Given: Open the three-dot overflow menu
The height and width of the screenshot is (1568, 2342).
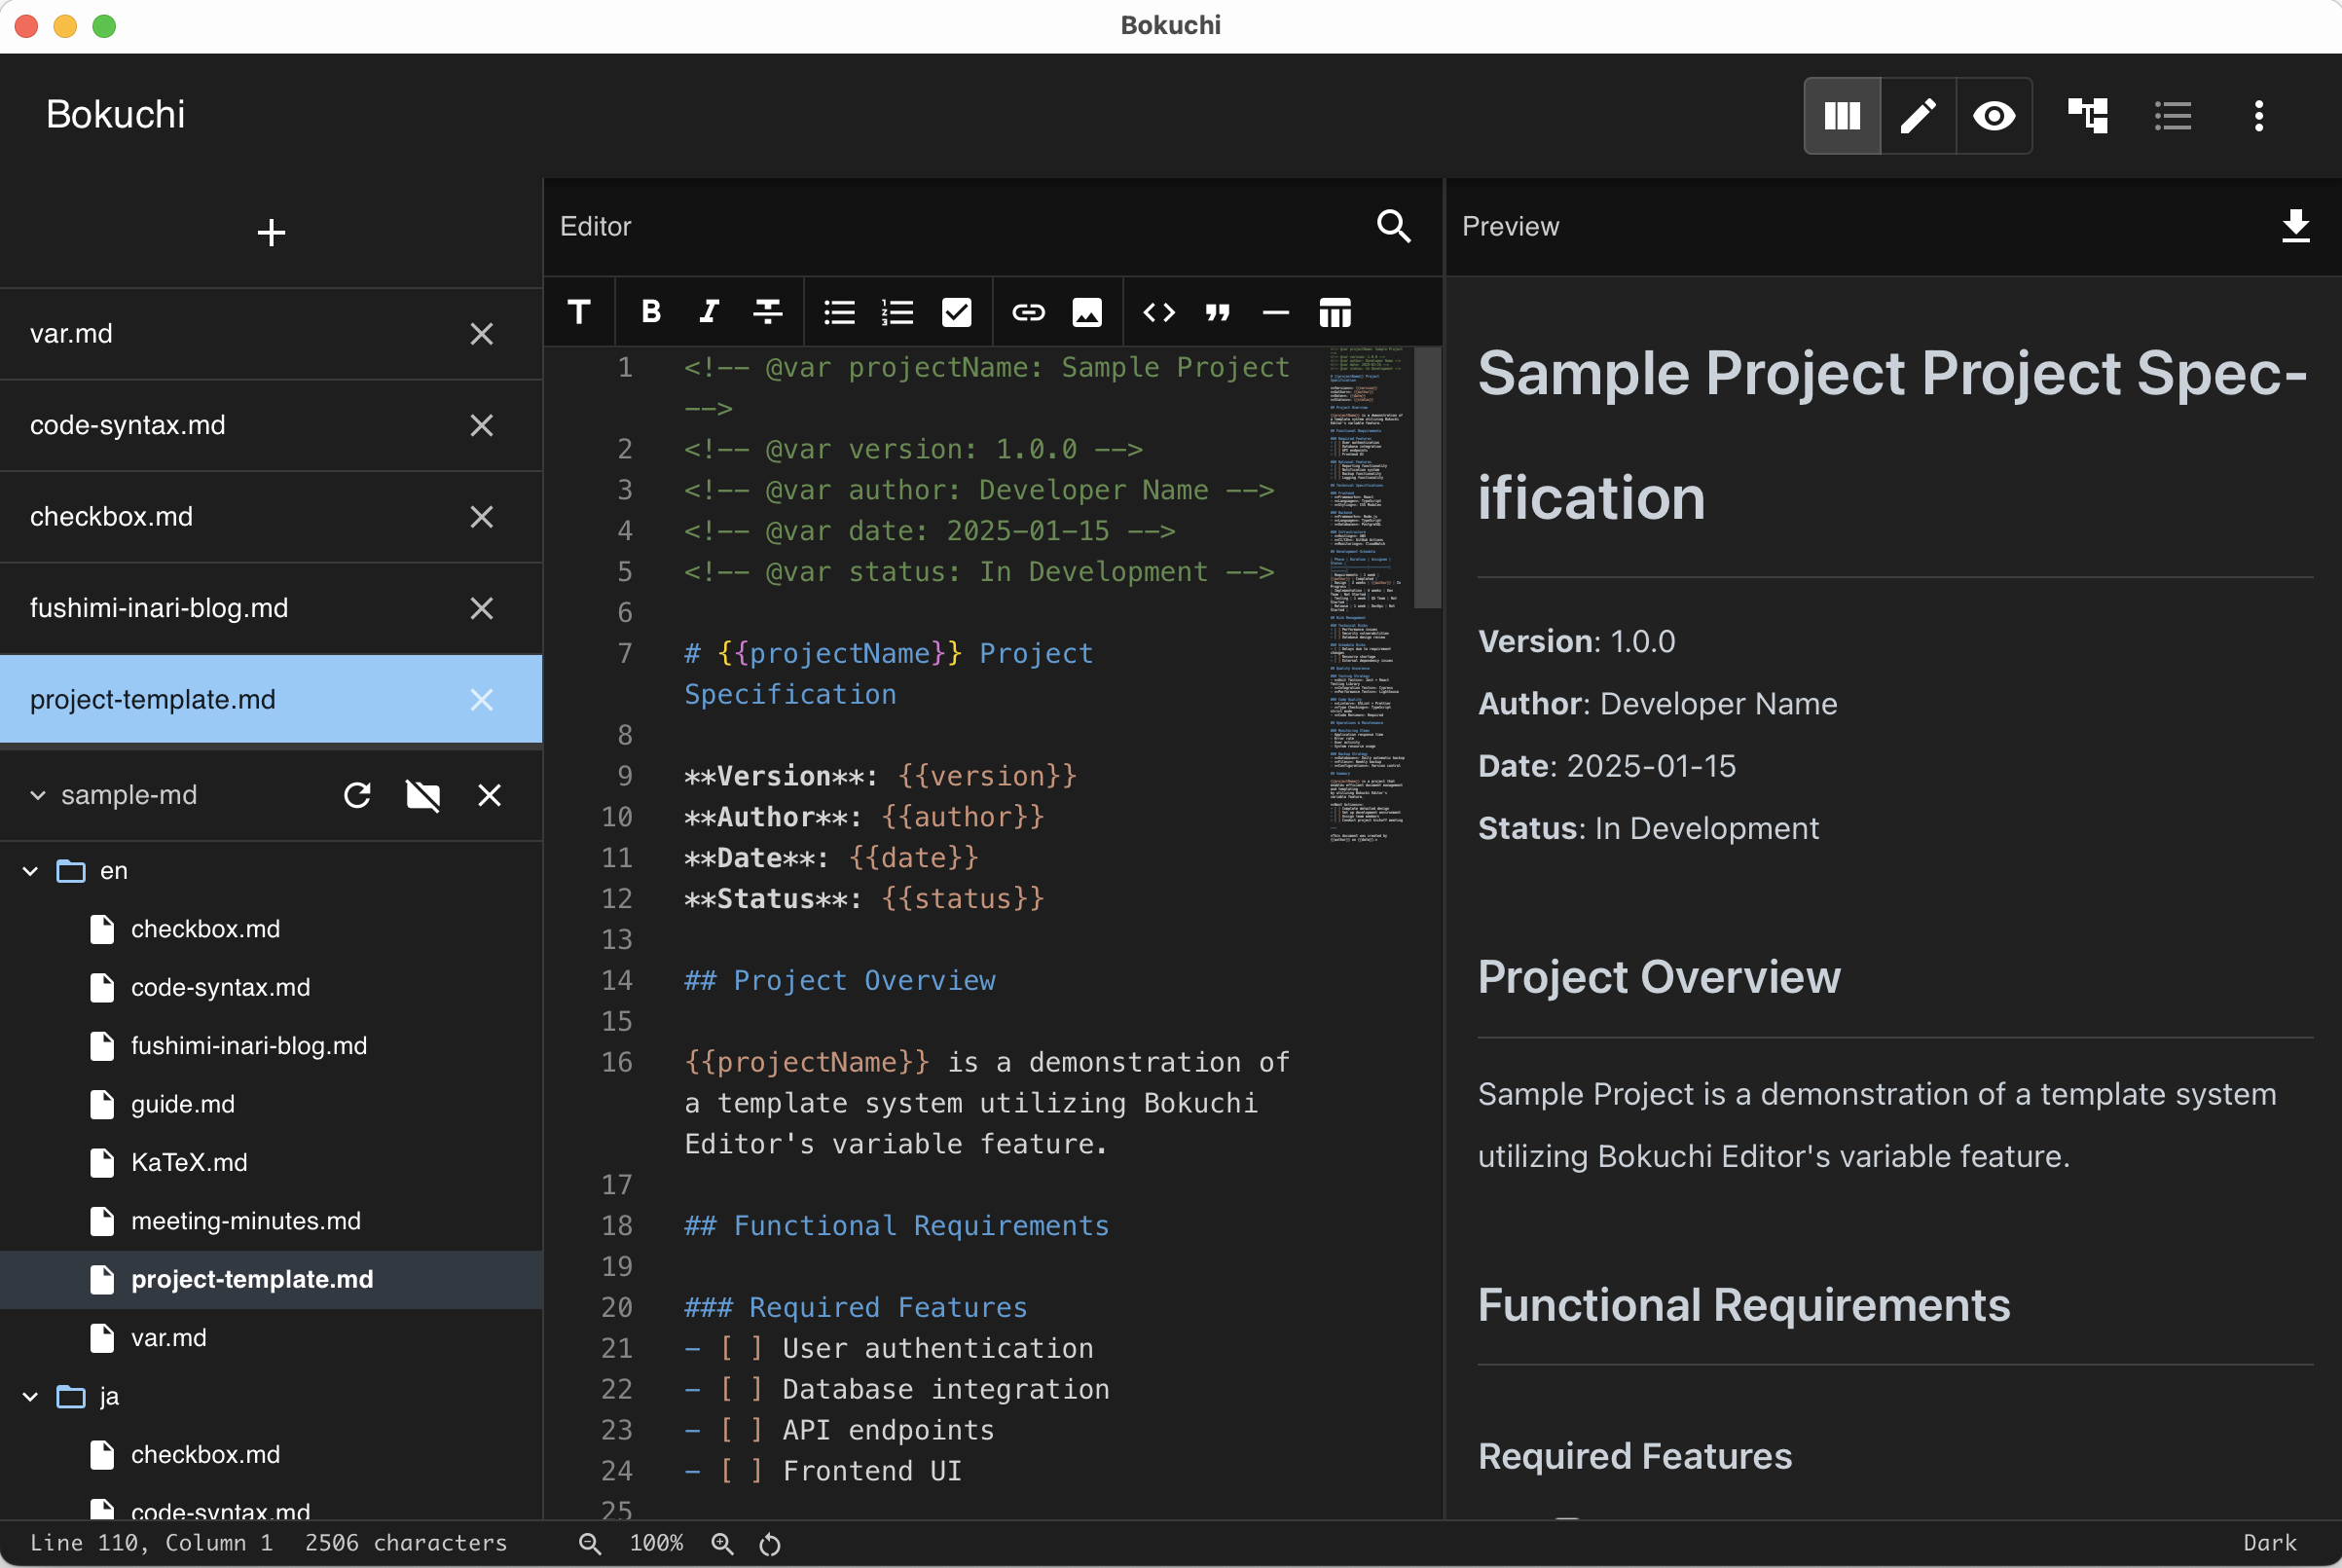Looking at the screenshot, I should pos(2258,116).
